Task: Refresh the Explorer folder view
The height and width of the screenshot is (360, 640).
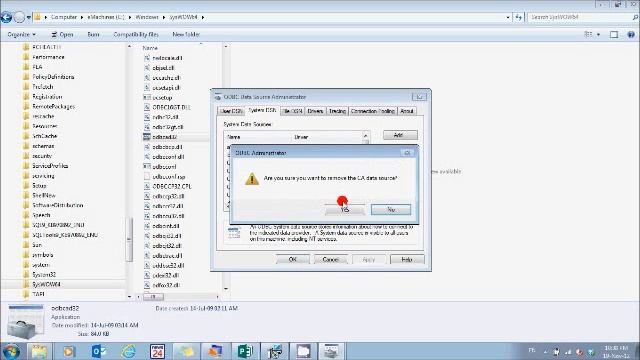Action: pyautogui.click(x=518, y=17)
